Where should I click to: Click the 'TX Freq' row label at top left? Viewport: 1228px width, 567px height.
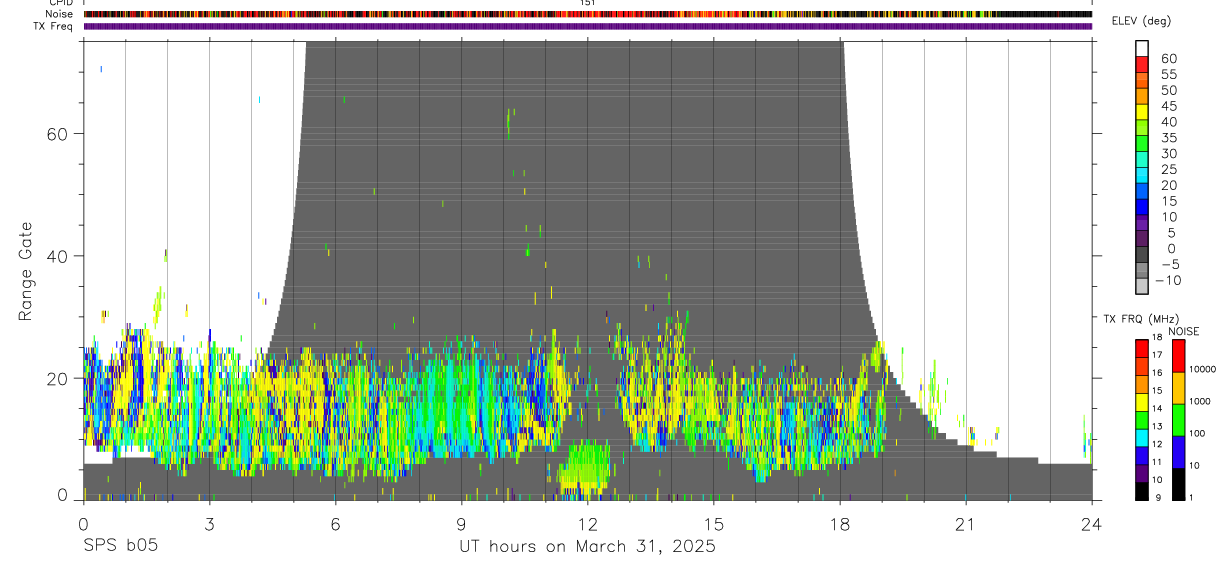coord(55,26)
